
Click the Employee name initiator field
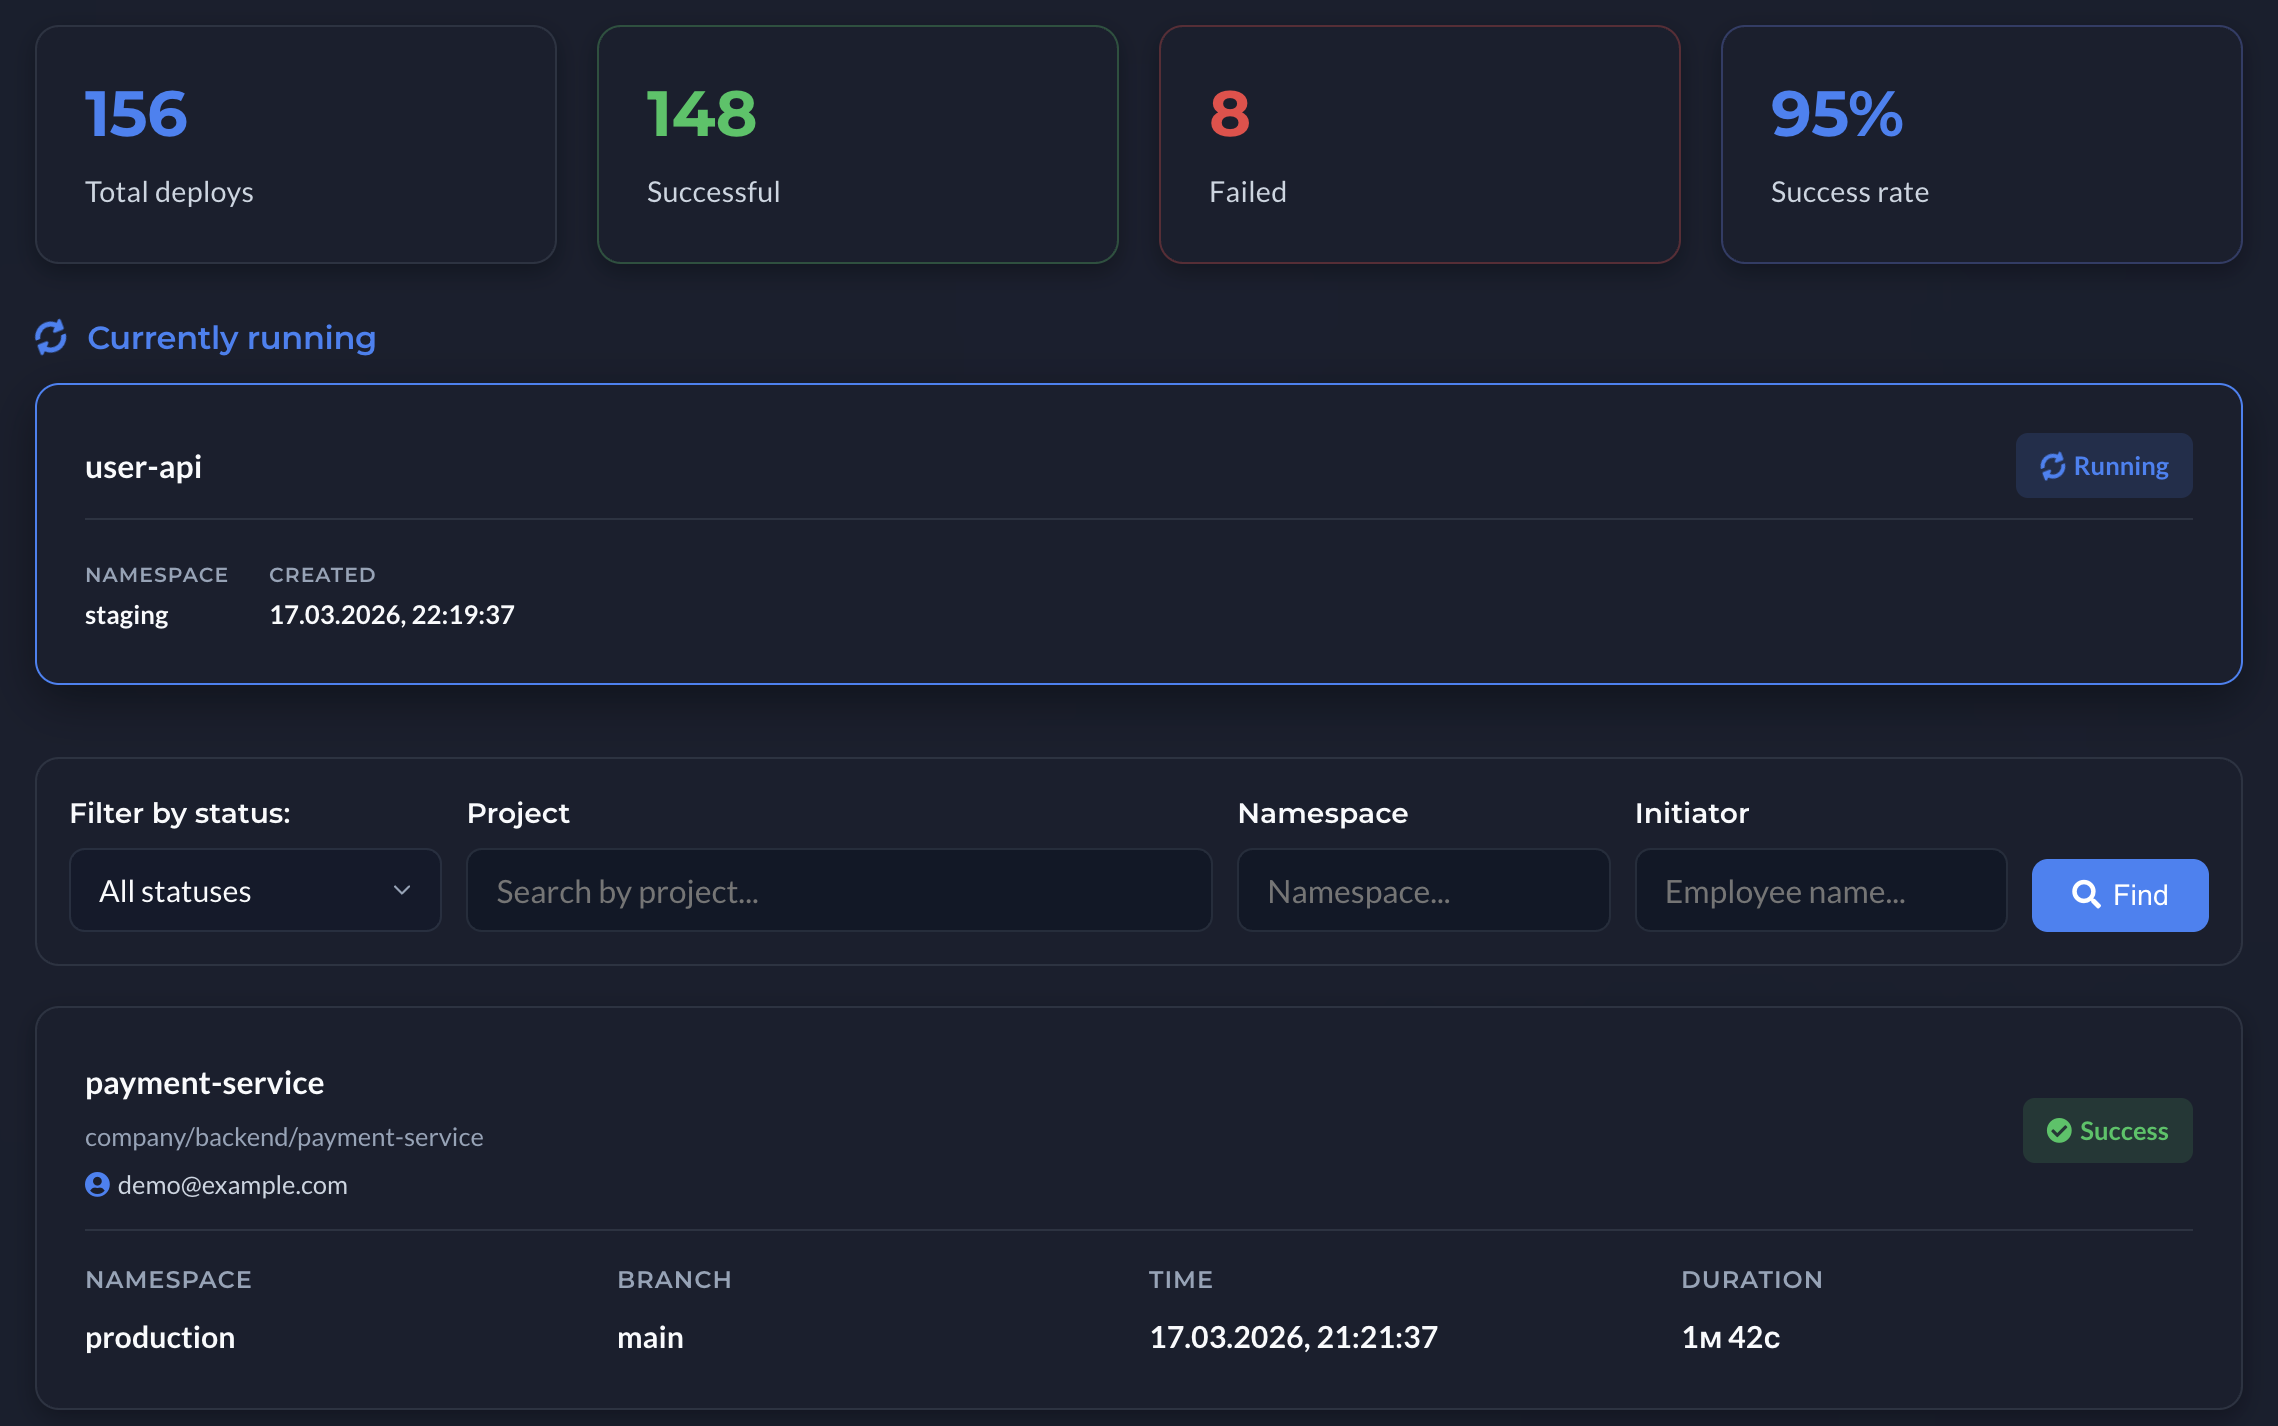[1820, 890]
